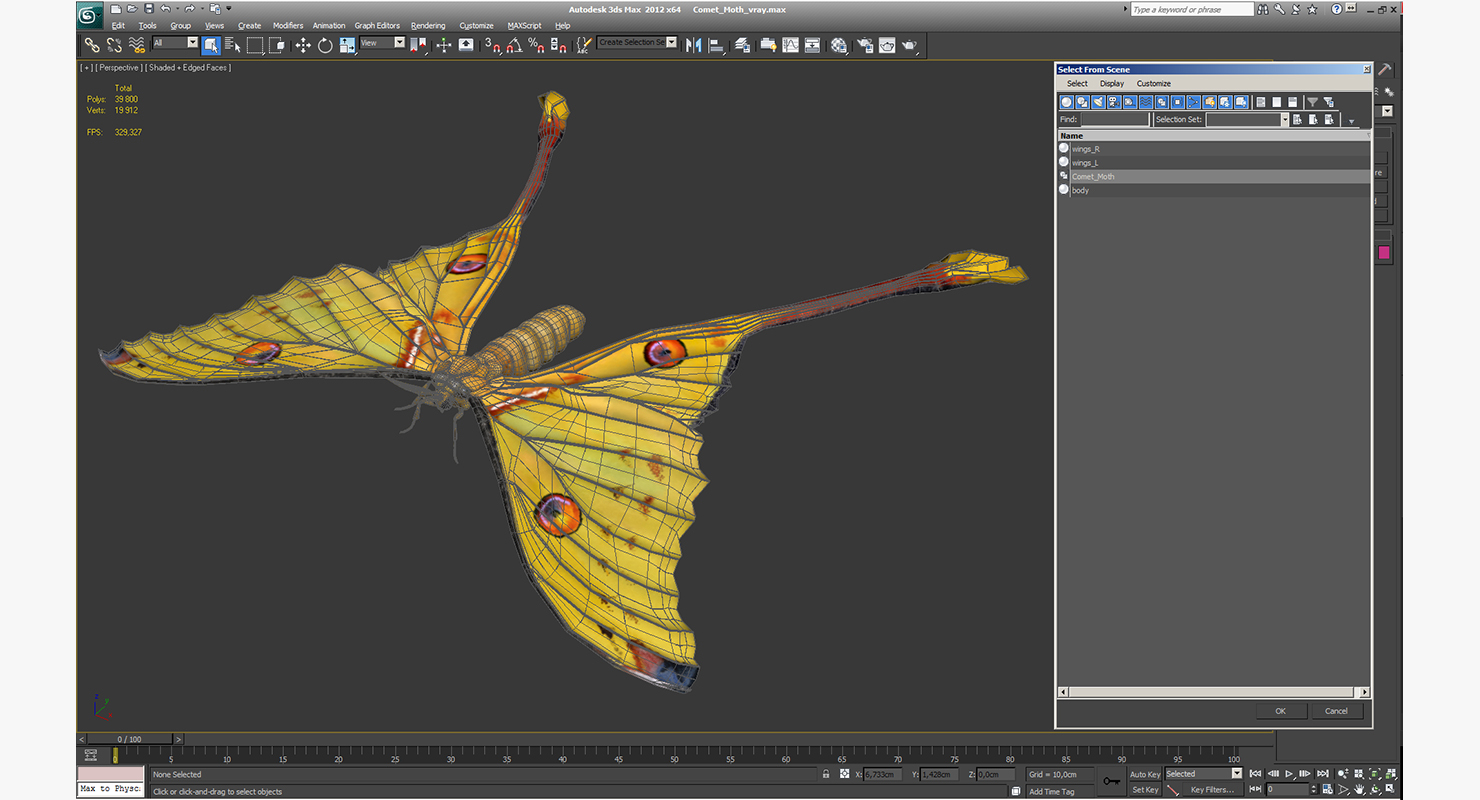Screen dimensions: 1480x800
Task: Click the 3ds Max application logo button
Action: coord(89,15)
